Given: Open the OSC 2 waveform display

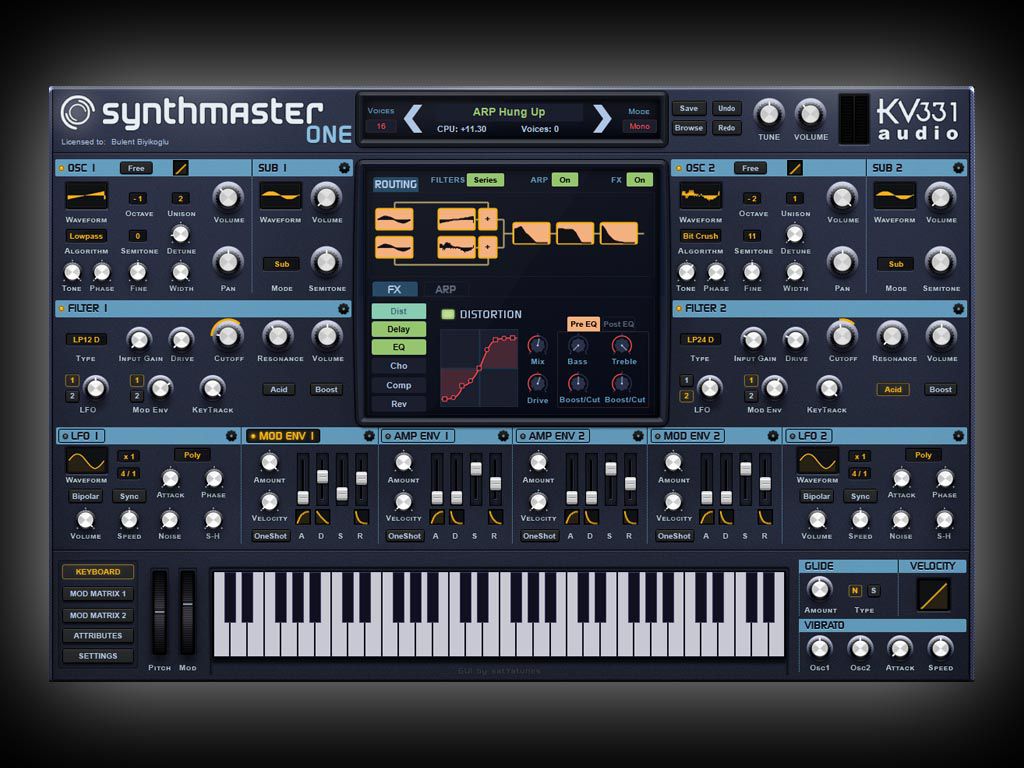Looking at the screenshot, I should coord(700,196).
